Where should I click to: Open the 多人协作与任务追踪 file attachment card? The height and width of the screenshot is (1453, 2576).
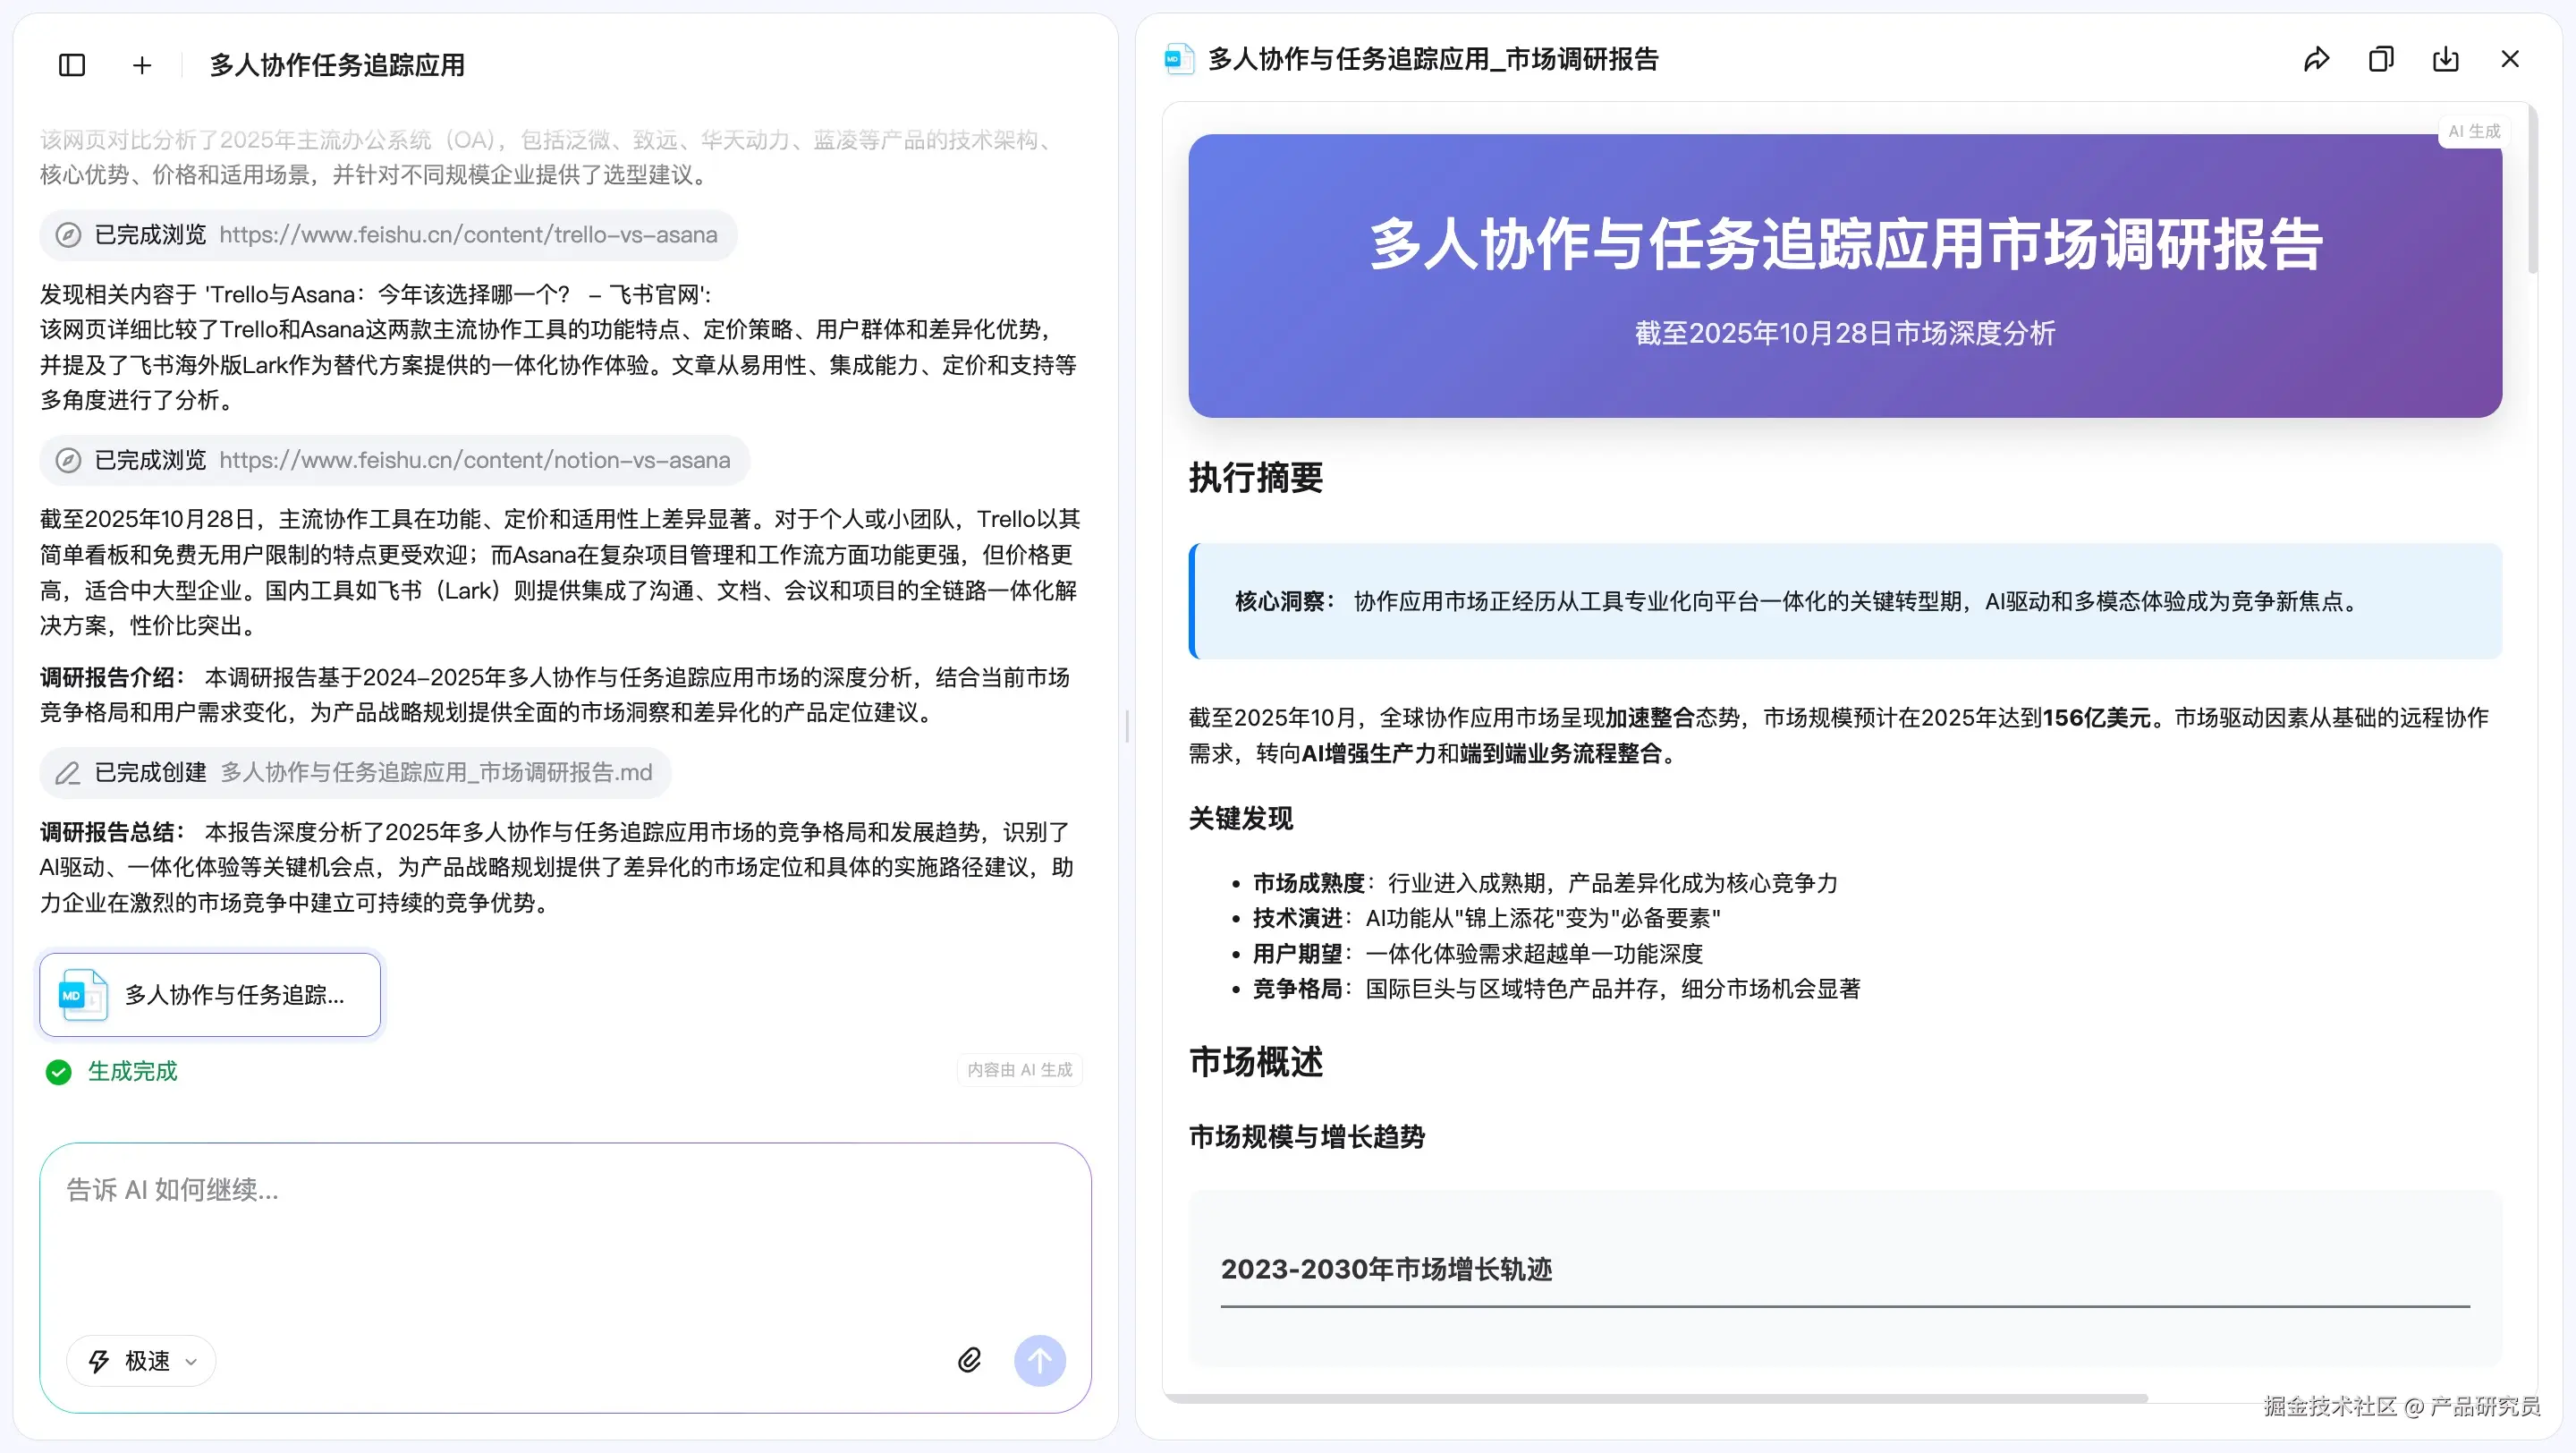[210, 994]
